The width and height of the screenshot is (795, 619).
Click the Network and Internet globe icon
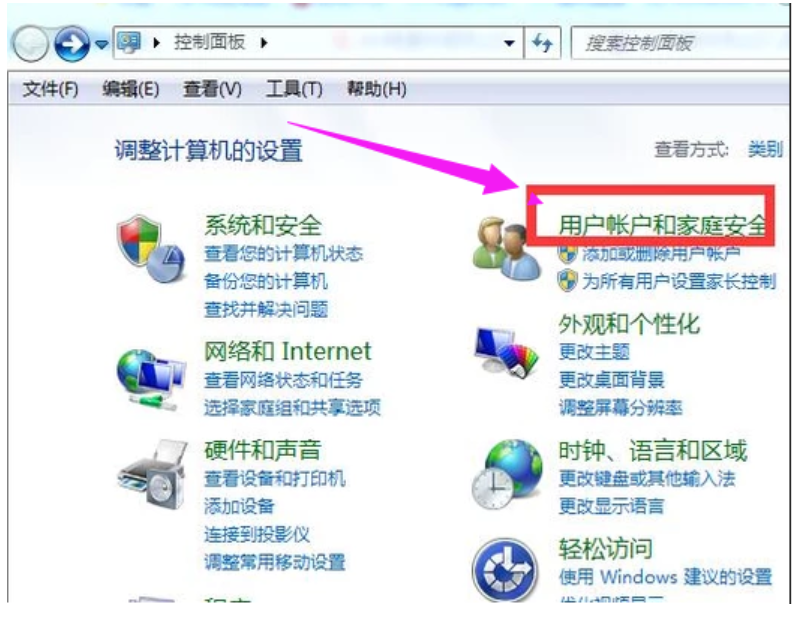pos(151,379)
